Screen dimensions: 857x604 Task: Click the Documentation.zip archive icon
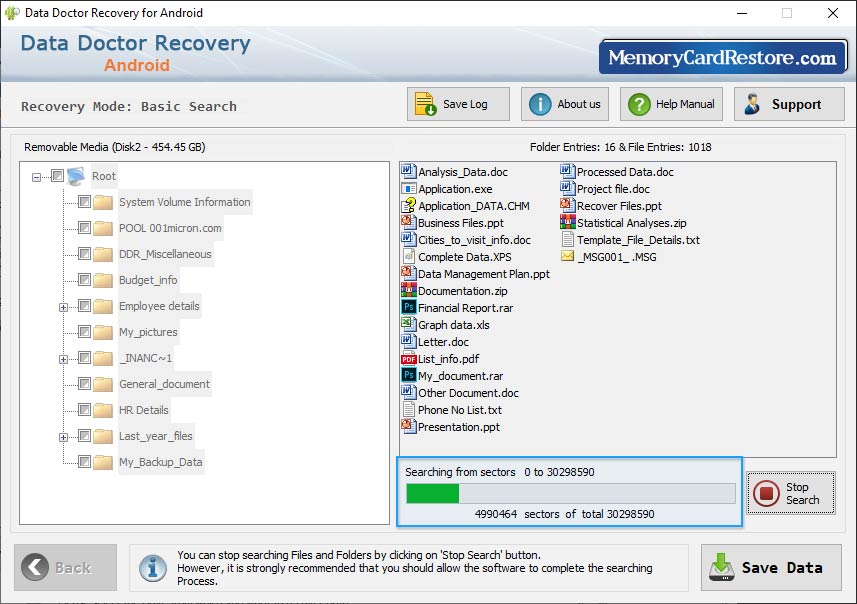[408, 290]
